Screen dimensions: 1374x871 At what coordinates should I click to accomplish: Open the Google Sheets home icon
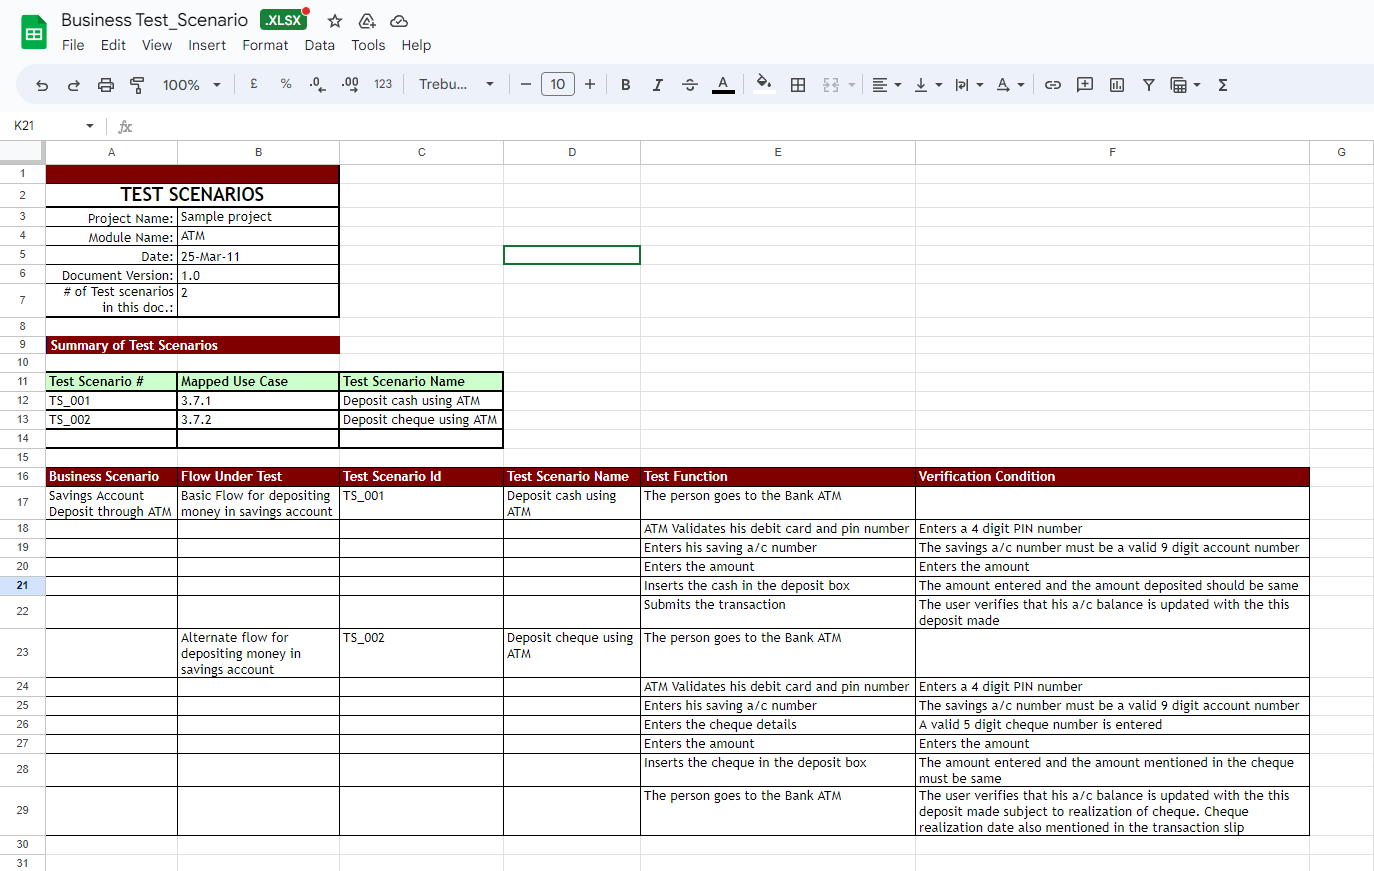coord(34,32)
